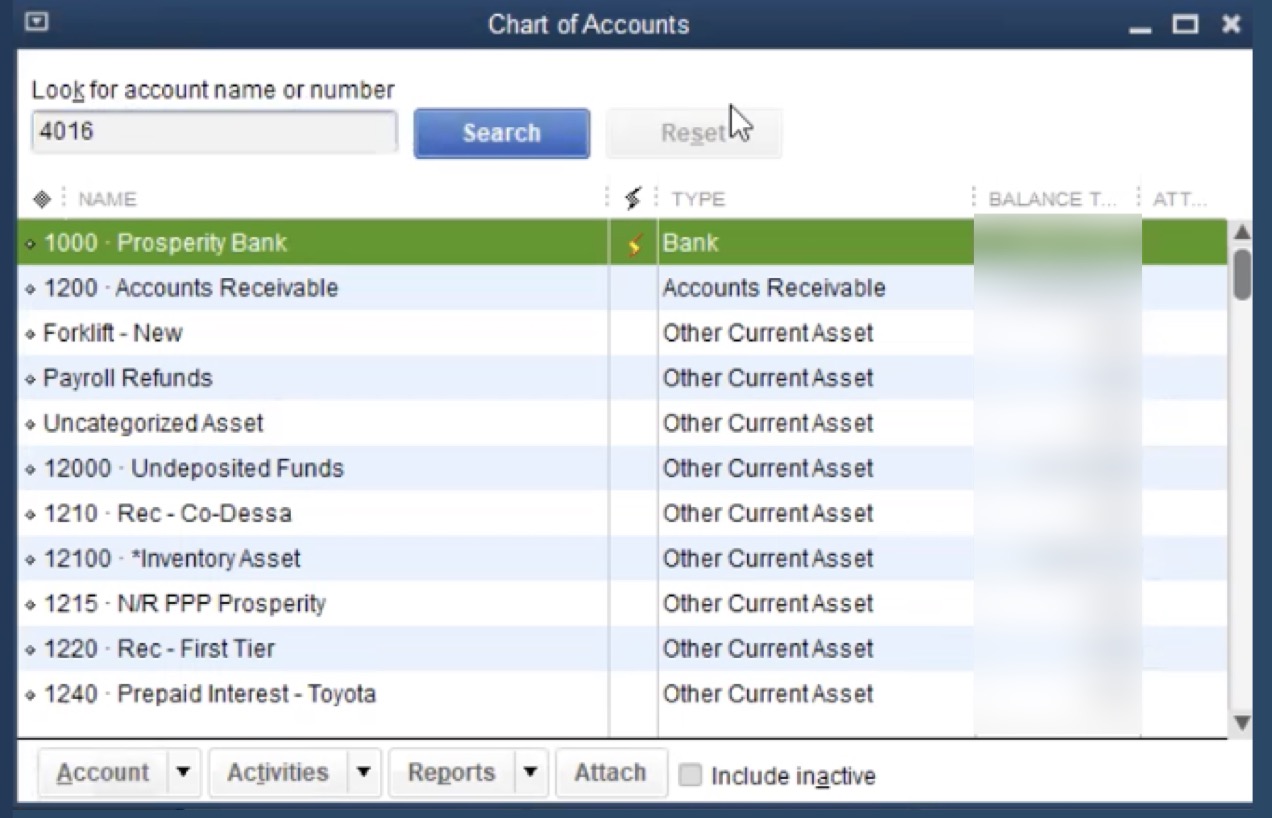This screenshot has height=818, width=1272.
Task: Click the diamond marker beside Forklift - New
Action: click(x=30, y=334)
